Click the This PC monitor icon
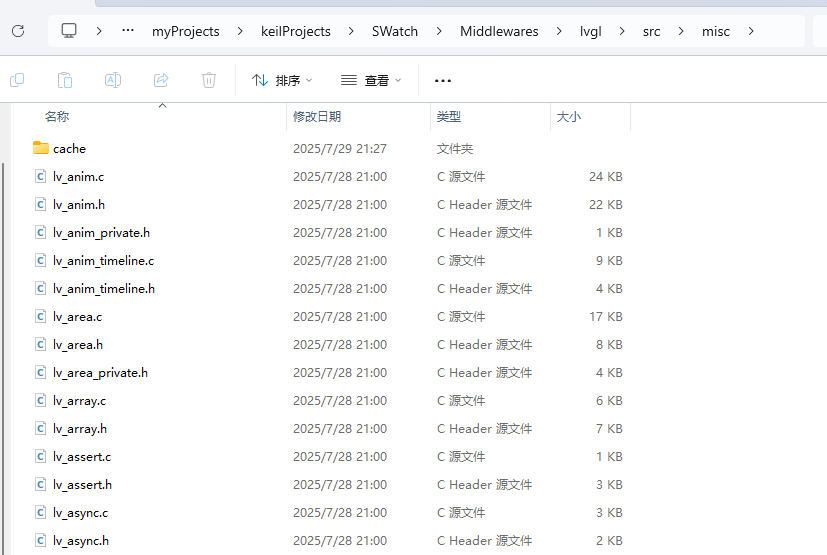The height and width of the screenshot is (555, 827). 69,31
